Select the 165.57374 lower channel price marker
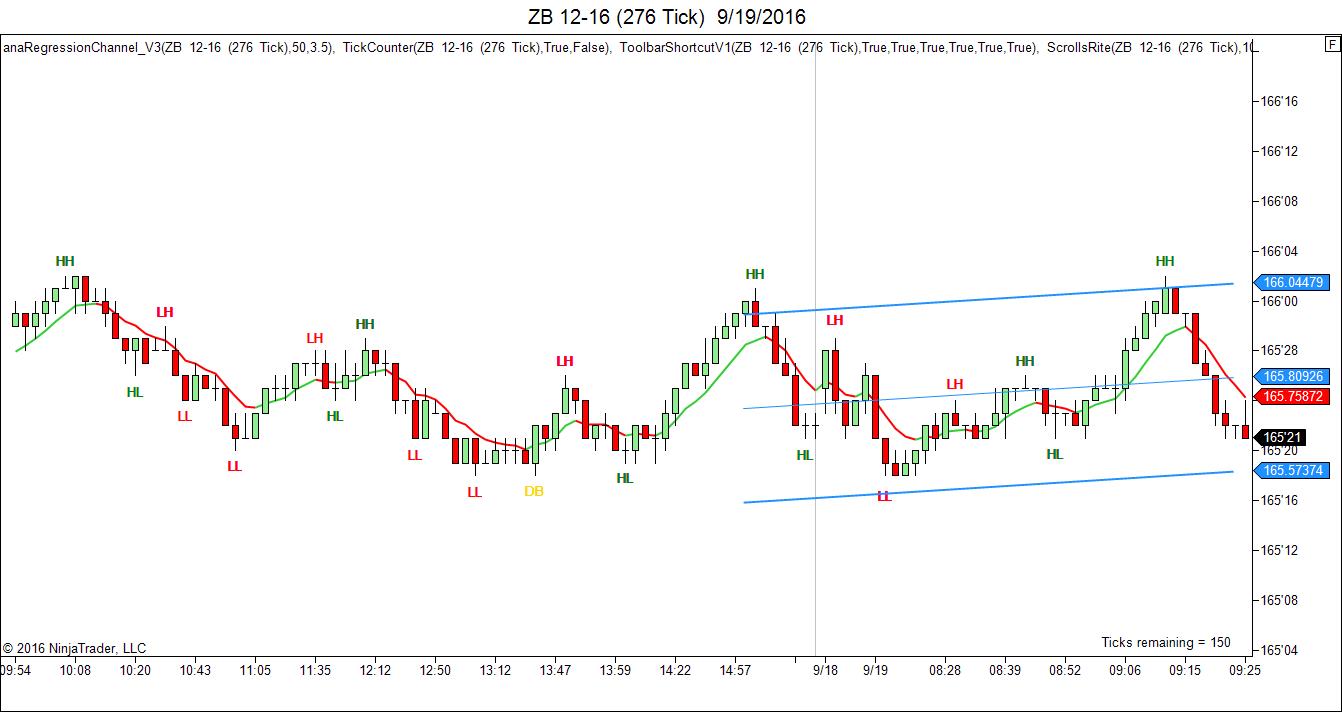 coord(1292,470)
